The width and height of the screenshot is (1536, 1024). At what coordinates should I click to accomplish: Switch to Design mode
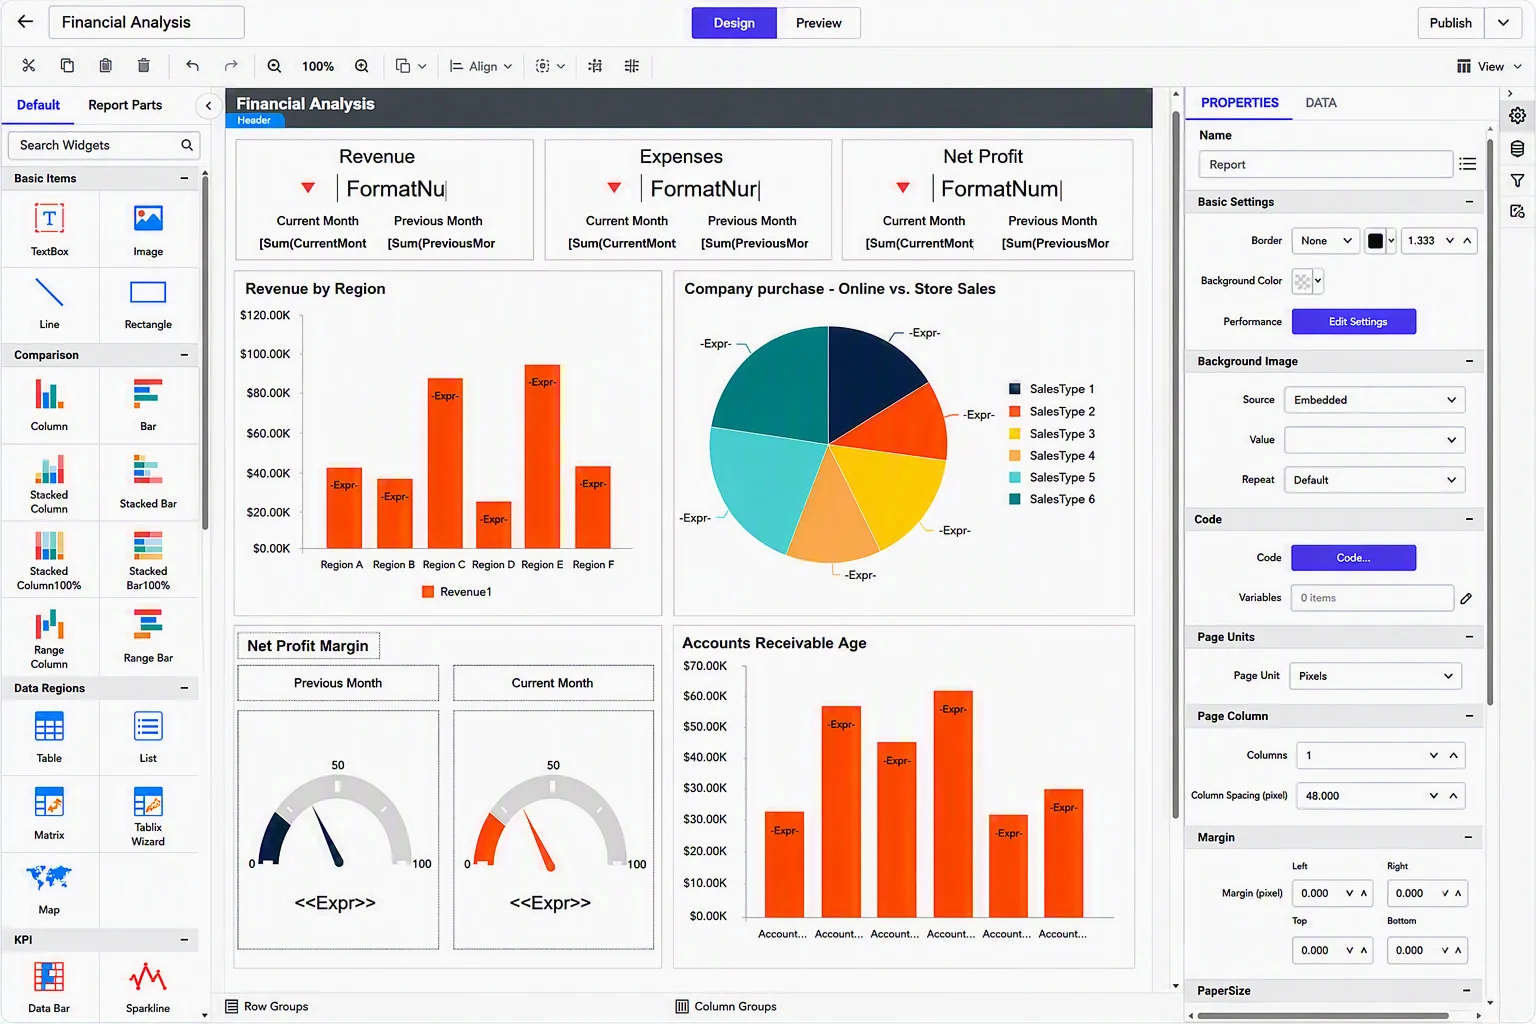[734, 23]
